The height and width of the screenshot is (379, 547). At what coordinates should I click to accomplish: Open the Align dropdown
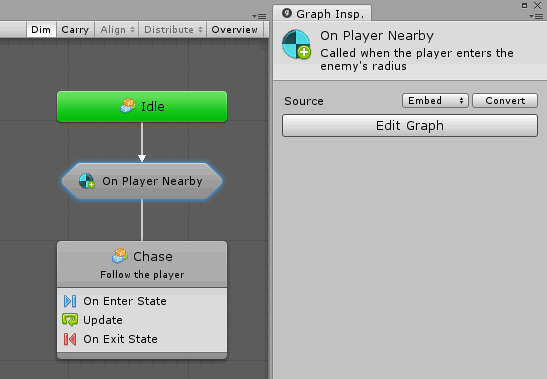point(117,30)
